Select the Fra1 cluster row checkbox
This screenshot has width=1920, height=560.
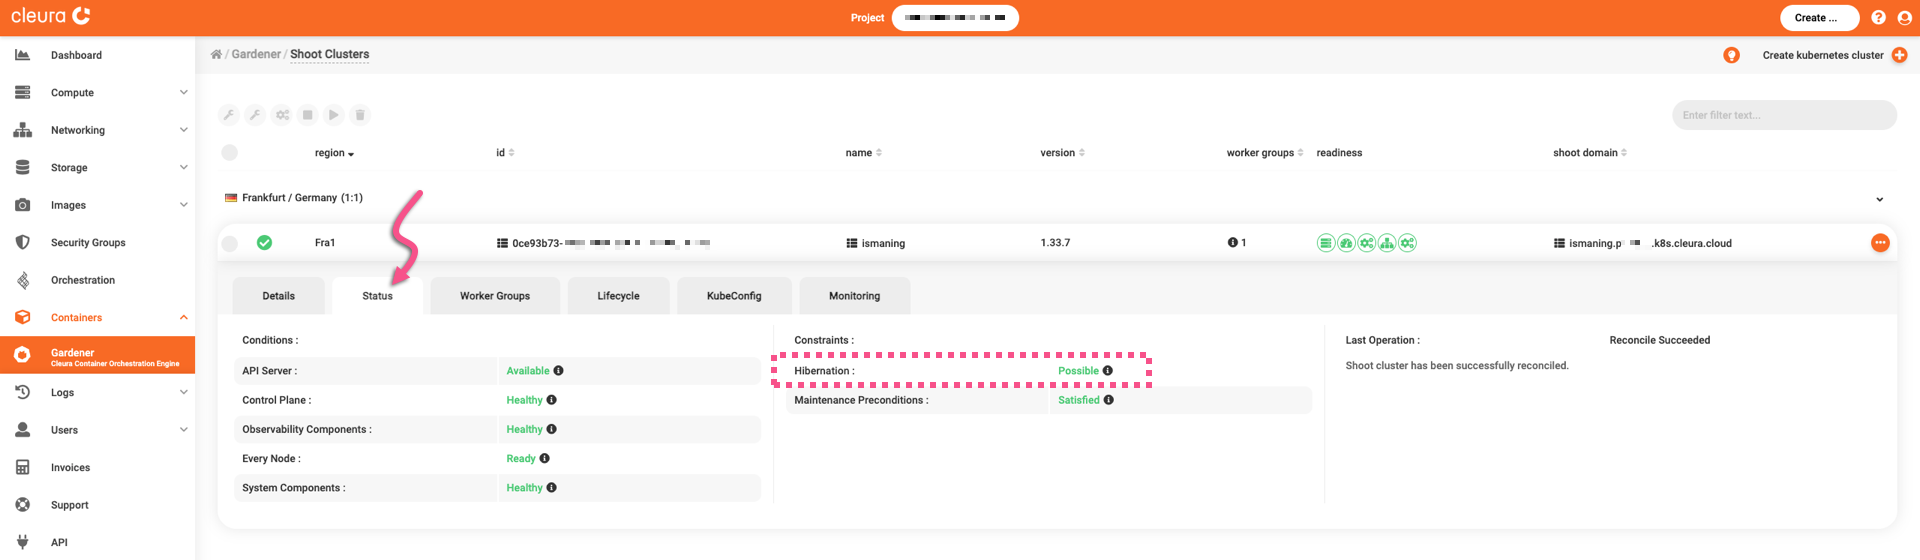[x=230, y=243]
